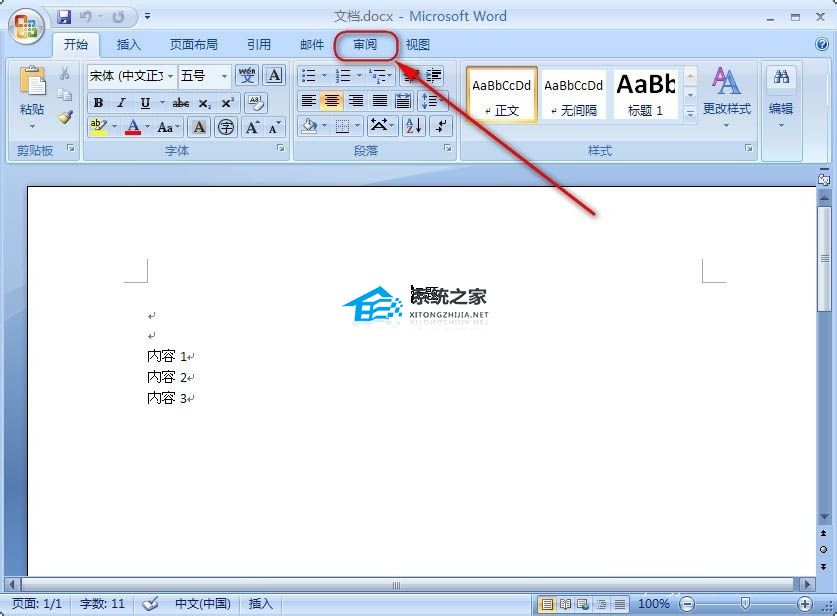
Task: Switch to draft view
Action: (619, 604)
